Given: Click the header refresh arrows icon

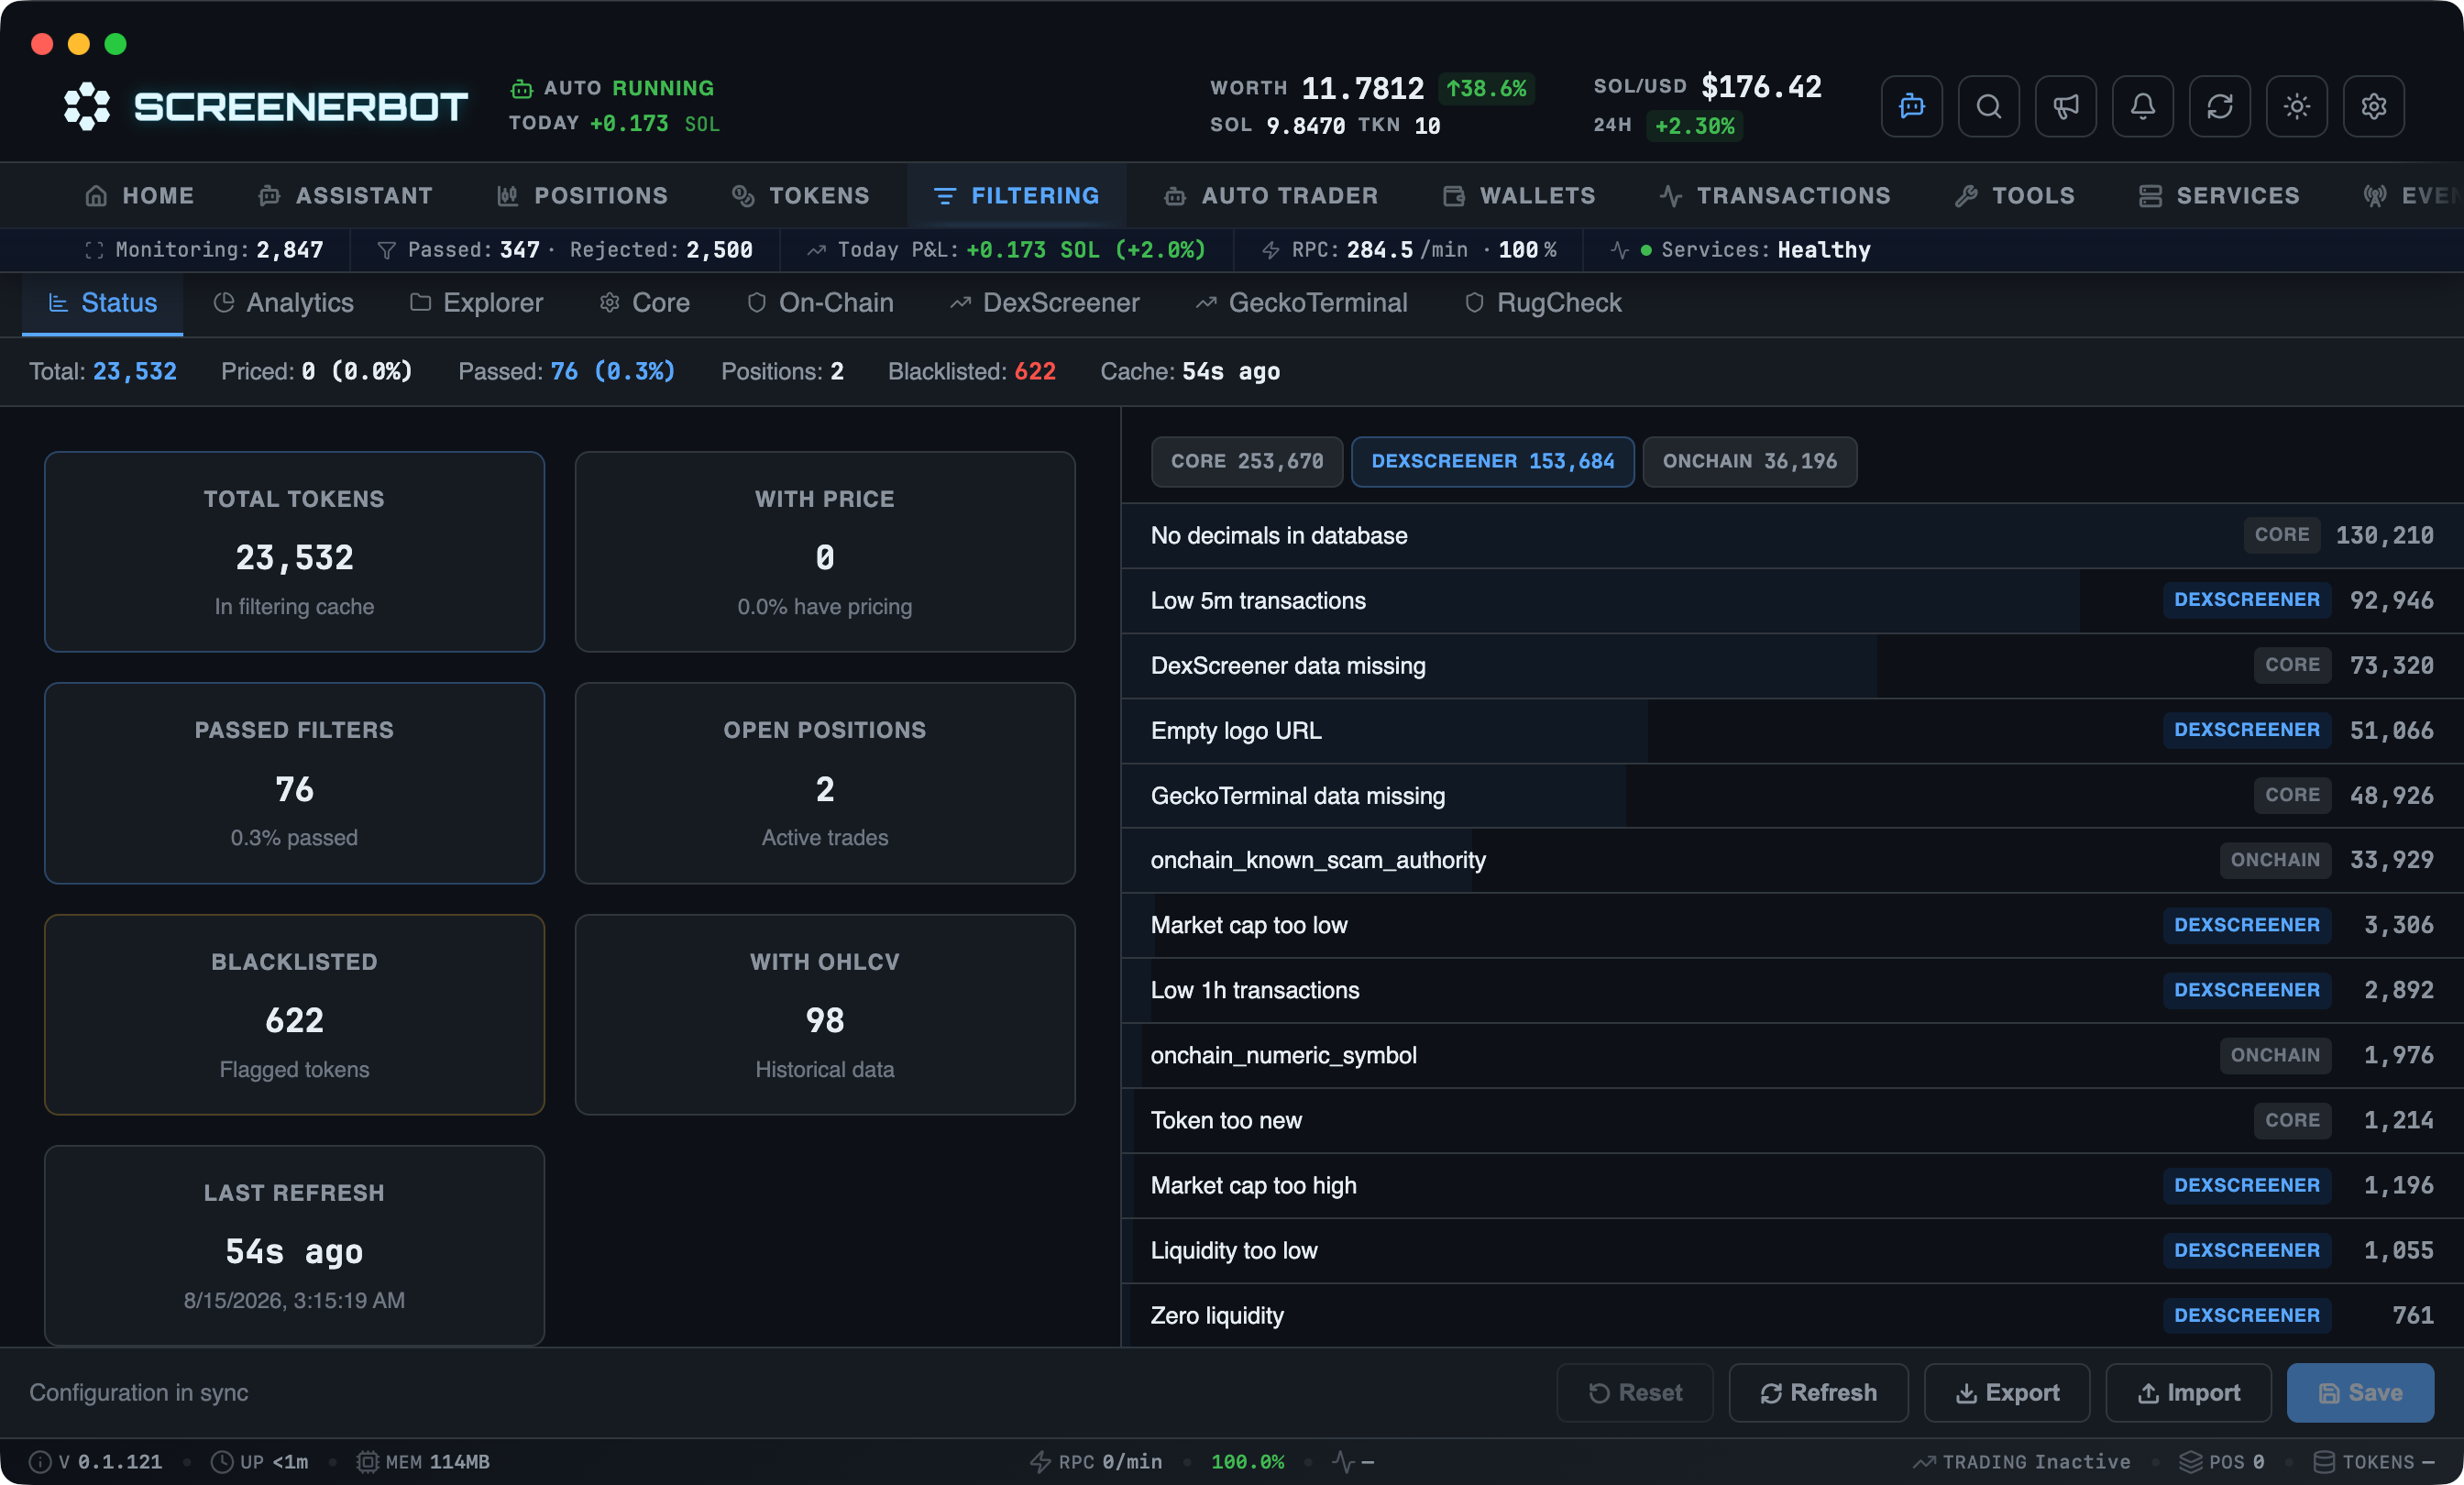Looking at the screenshot, I should coord(2219,106).
